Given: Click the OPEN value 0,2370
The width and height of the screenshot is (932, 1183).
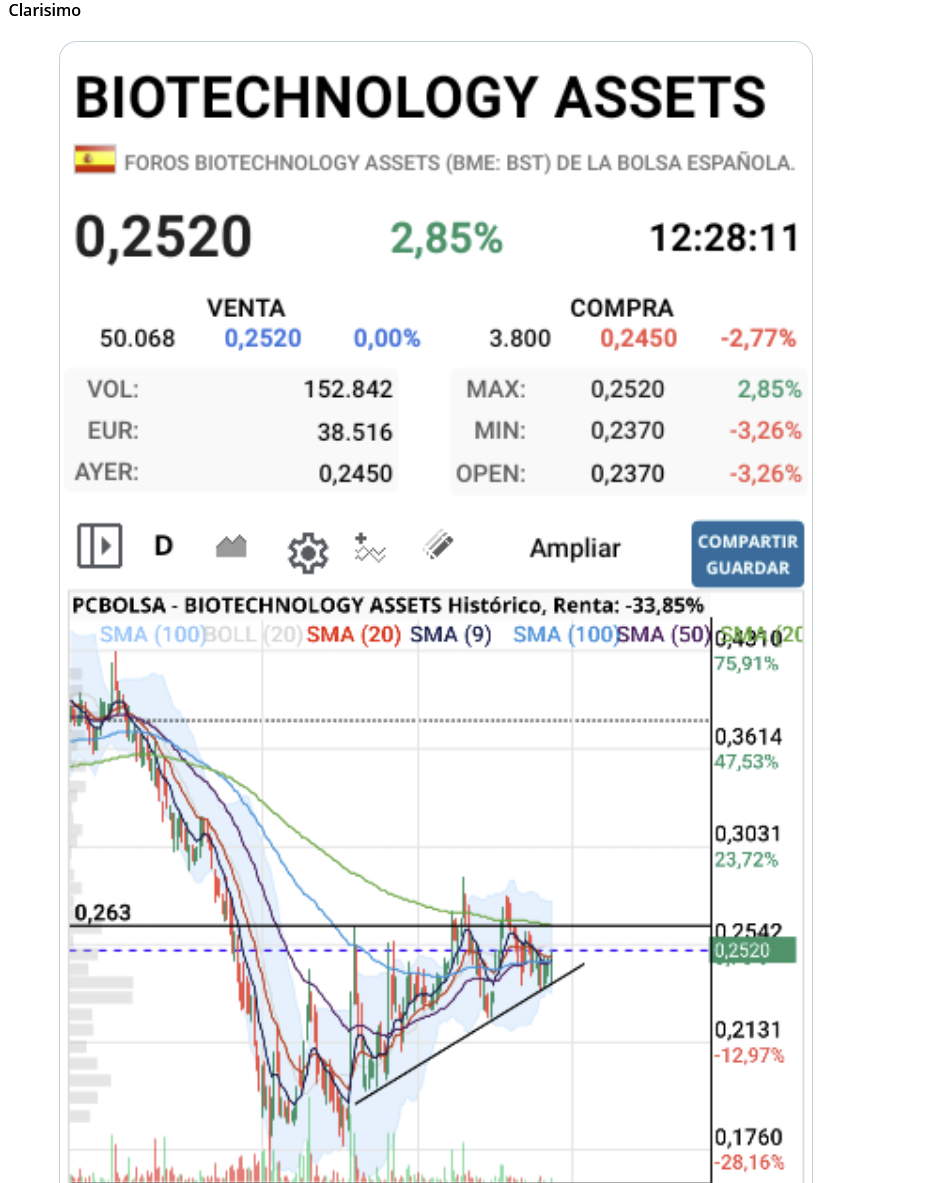Looking at the screenshot, I should pyautogui.click(x=627, y=474).
